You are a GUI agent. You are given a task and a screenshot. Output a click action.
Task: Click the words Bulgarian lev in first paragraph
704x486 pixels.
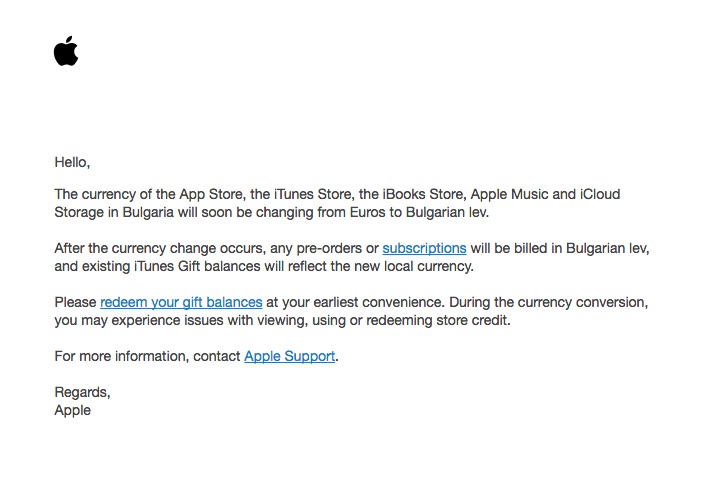446,212
